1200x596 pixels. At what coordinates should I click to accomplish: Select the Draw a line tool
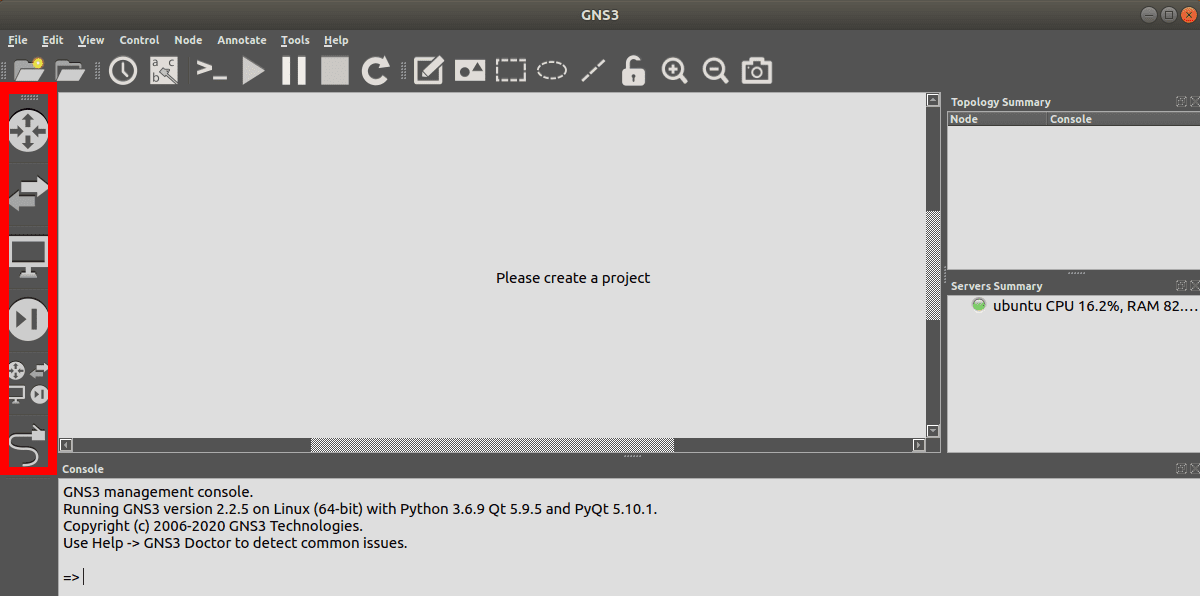click(x=593, y=70)
